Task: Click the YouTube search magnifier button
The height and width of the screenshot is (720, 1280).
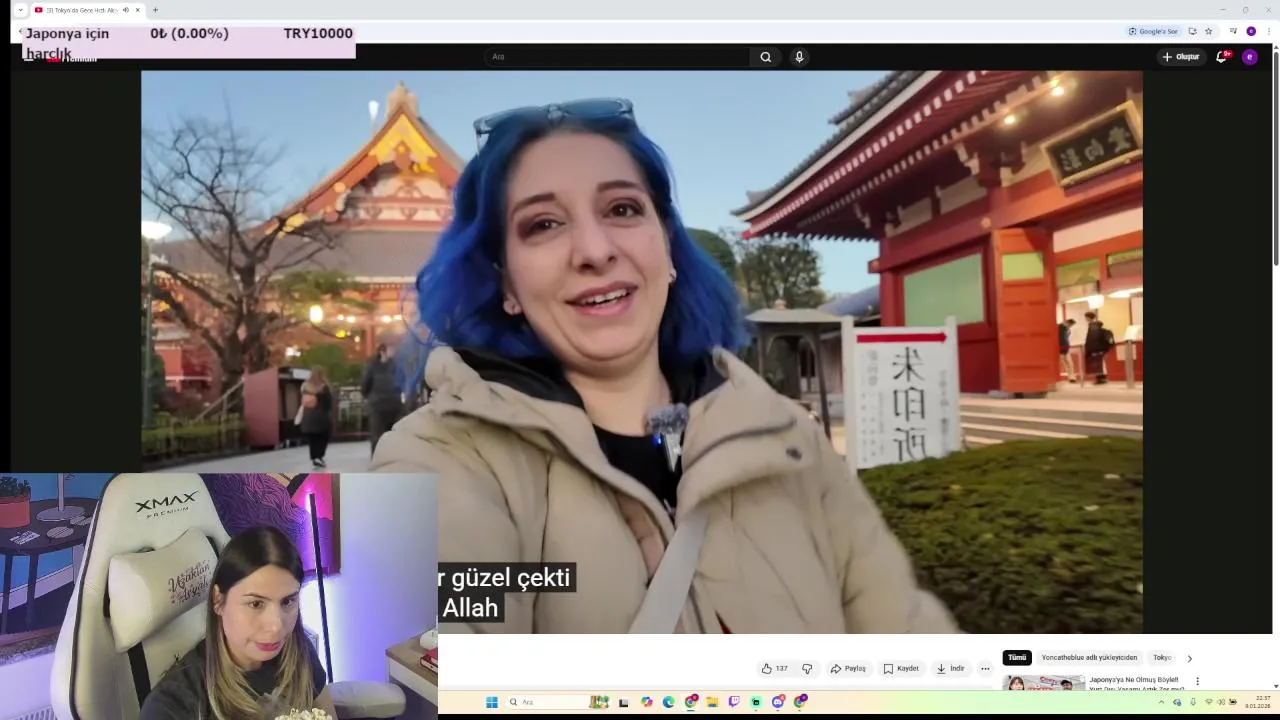Action: [x=765, y=57]
